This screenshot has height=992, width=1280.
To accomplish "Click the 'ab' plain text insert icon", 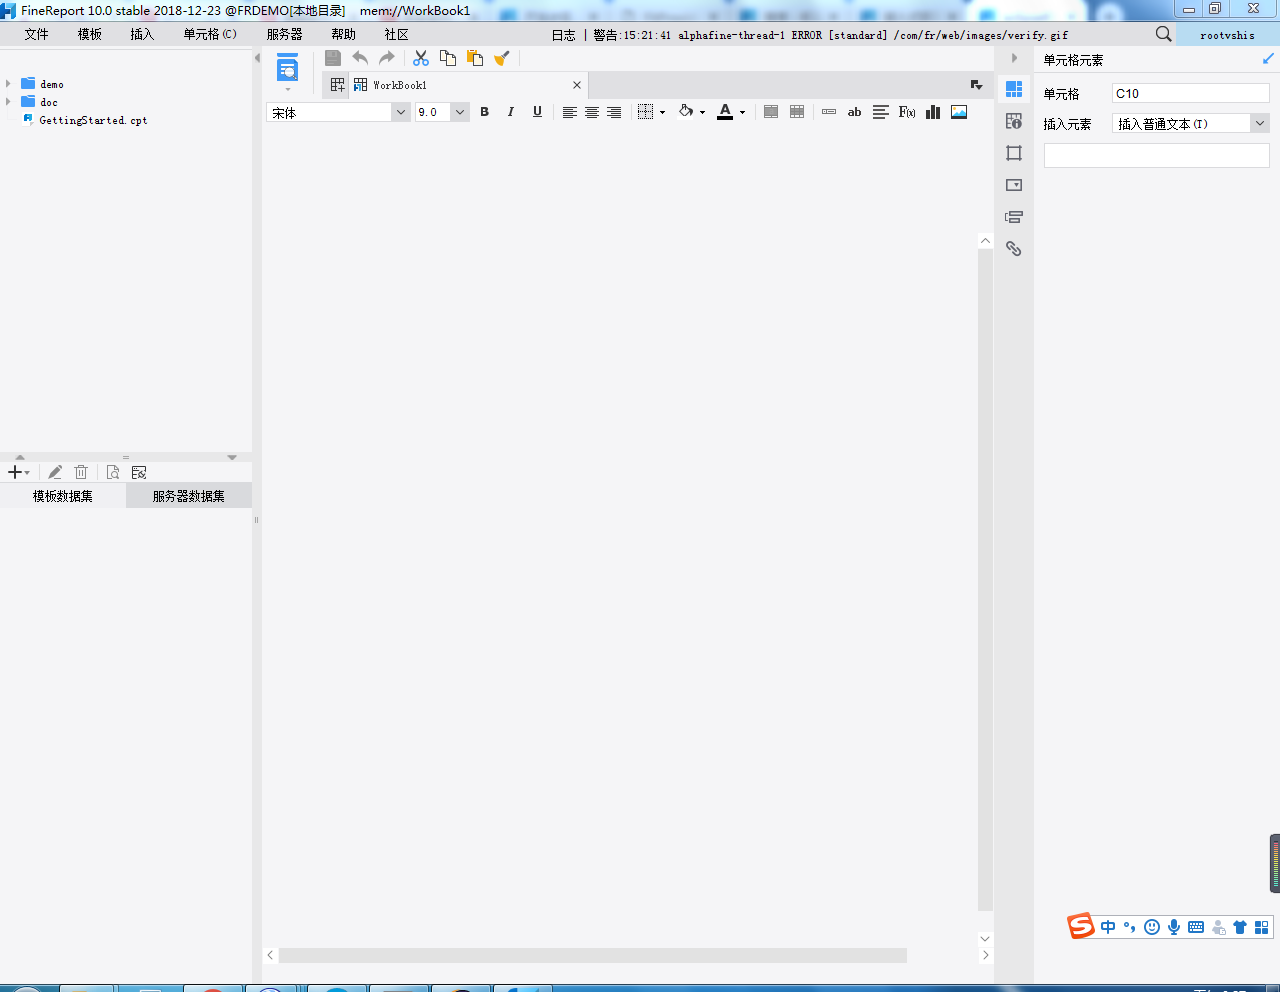I will [854, 112].
